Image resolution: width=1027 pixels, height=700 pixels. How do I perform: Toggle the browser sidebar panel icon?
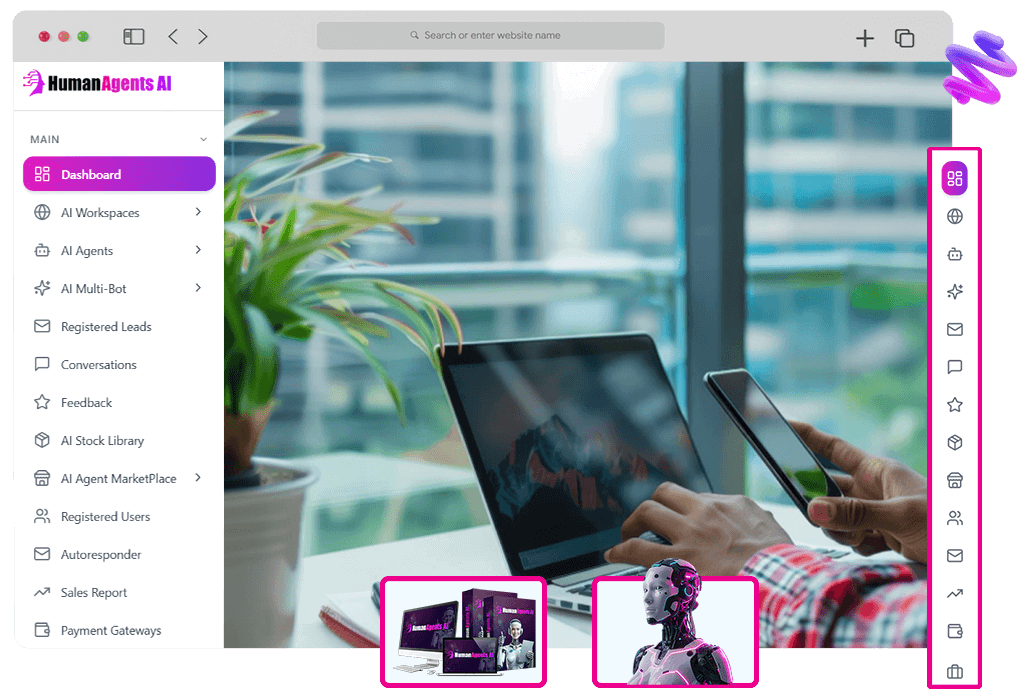(134, 37)
